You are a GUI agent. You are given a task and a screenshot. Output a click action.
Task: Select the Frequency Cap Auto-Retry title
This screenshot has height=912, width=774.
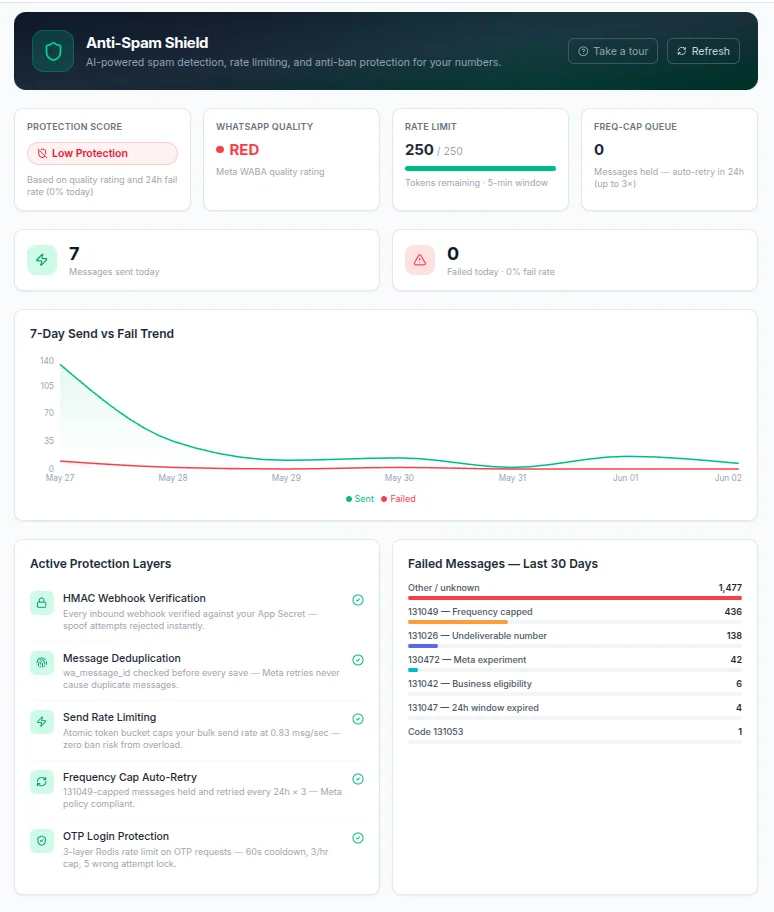point(130,777)
